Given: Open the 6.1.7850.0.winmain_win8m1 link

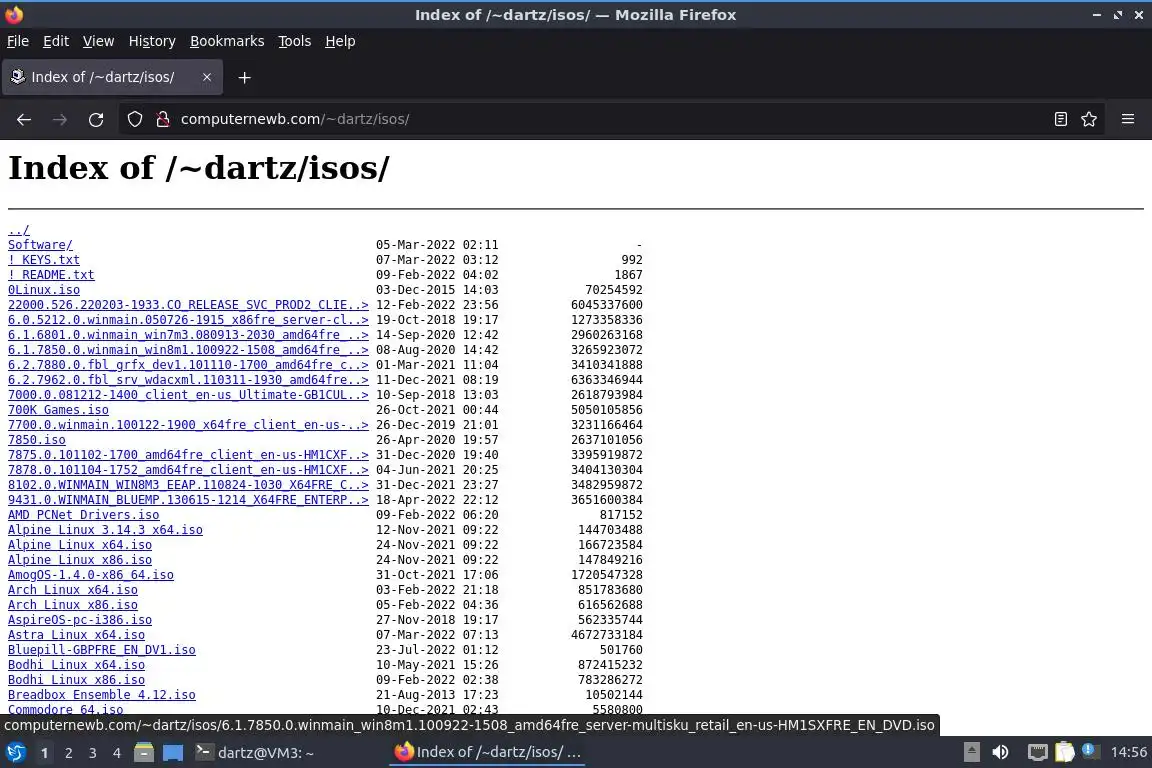Looking at the screenshot, I should [188, 350].
